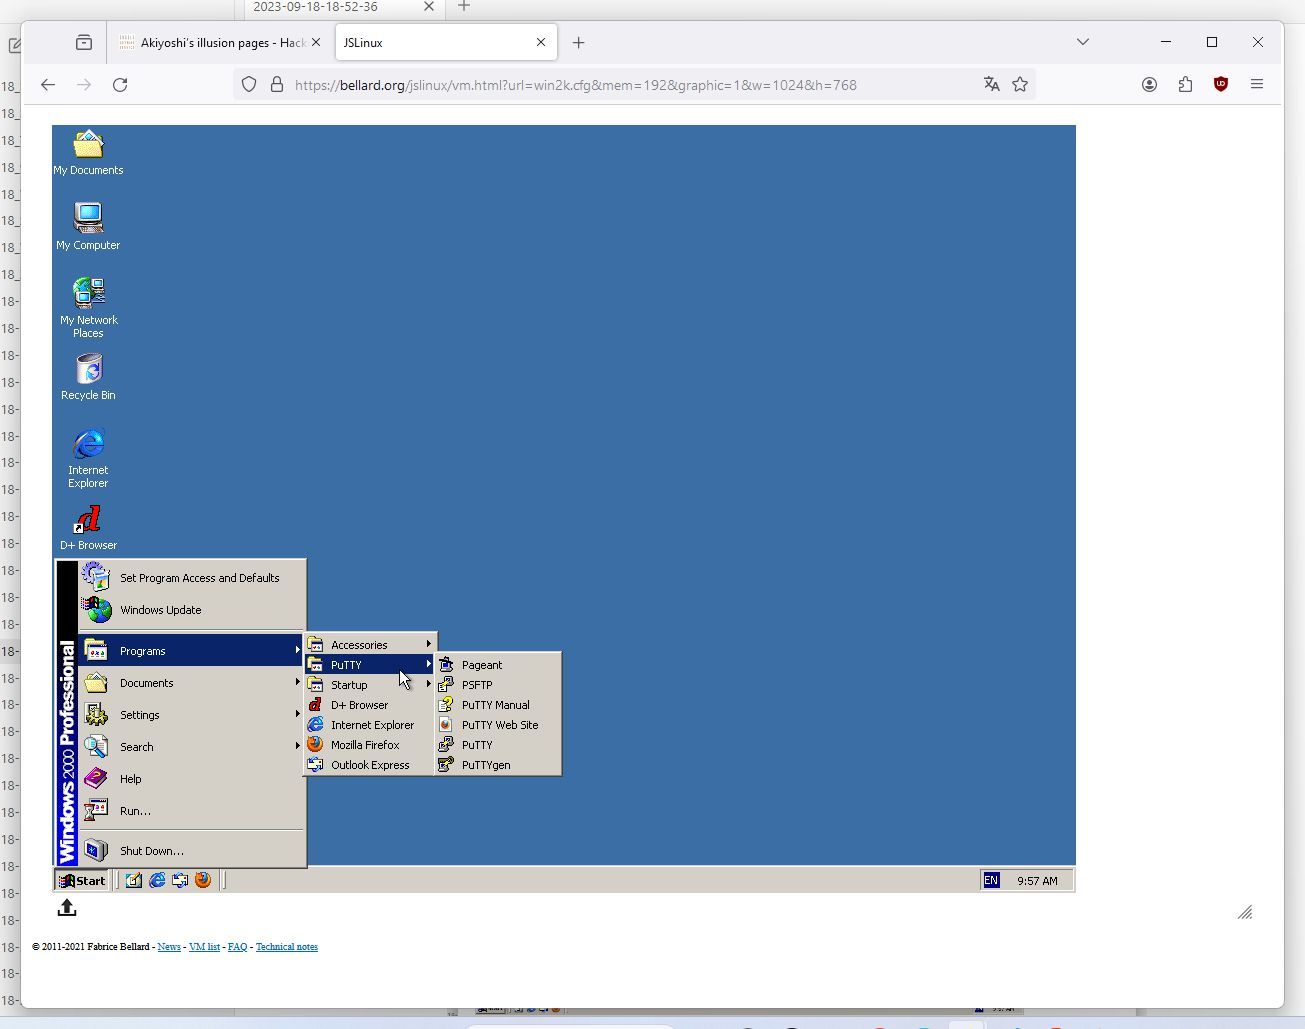Screen dimensions: 1305x1029
Task: Open PuTTY Web Site entry
Action: coord(498,725)
